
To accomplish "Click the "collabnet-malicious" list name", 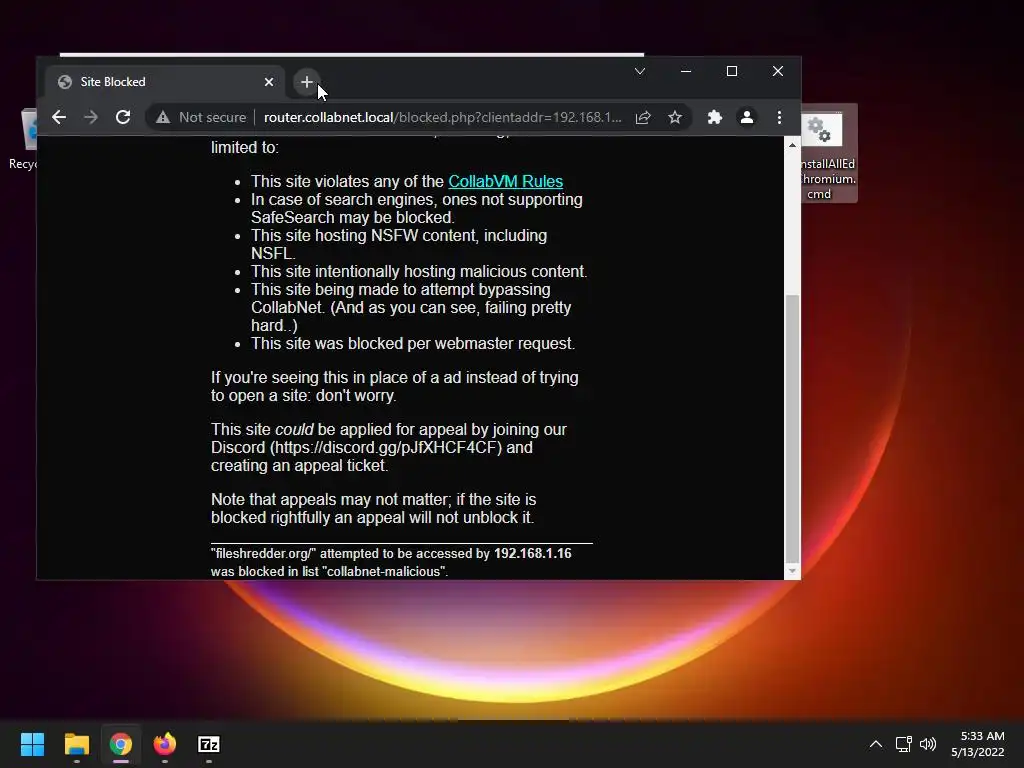I will tap(384, 572).
